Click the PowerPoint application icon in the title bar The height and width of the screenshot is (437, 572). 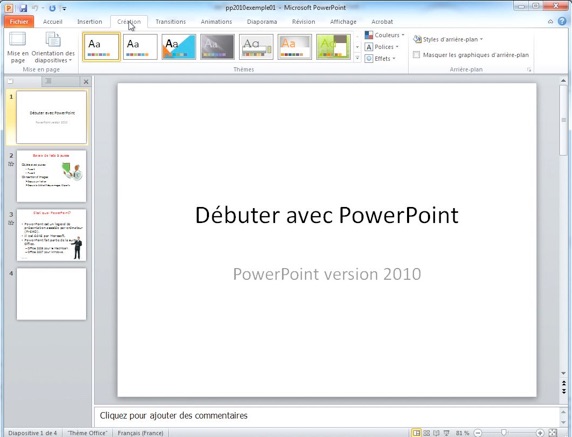tap(9, 8)
